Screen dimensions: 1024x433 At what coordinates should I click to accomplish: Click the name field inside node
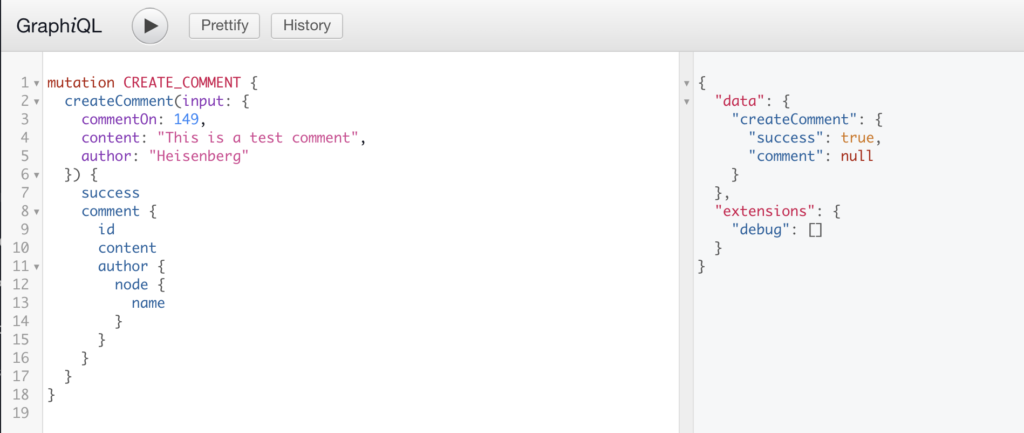[148, 303]
